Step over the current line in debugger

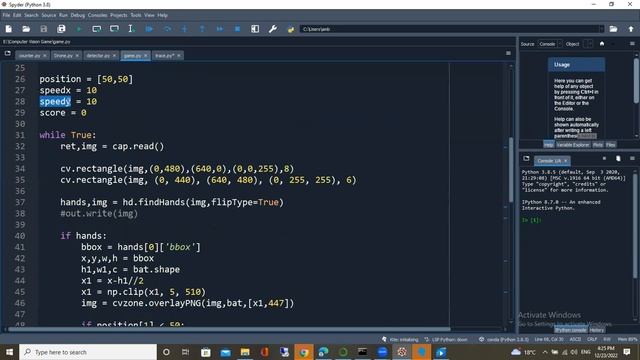pyautogui.click(x=167, y=29)
